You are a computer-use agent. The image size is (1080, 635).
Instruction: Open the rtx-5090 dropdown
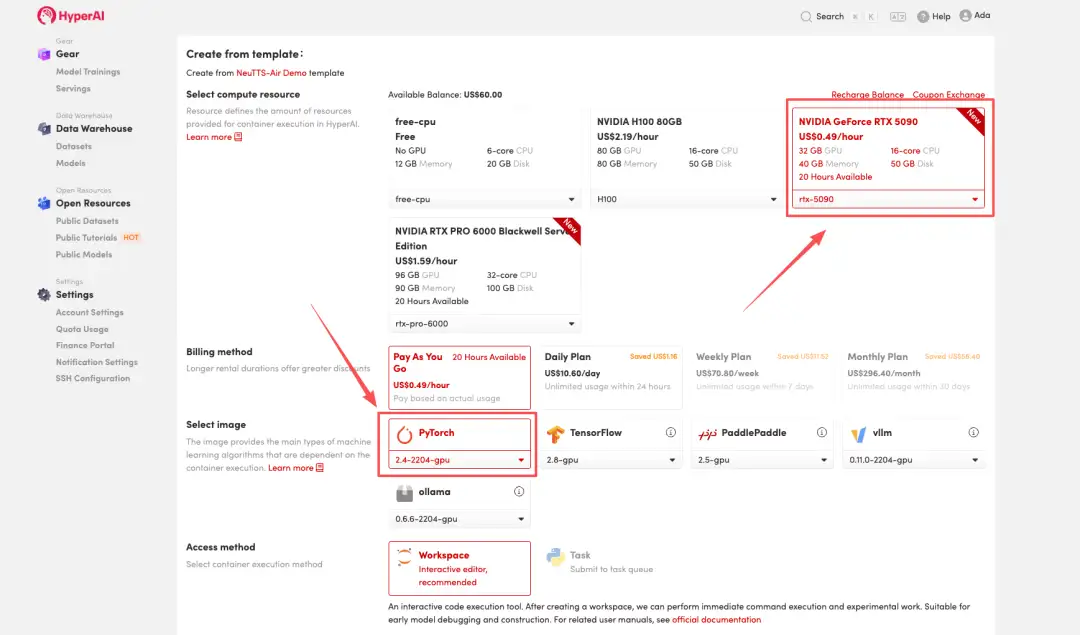pos(888,199)
